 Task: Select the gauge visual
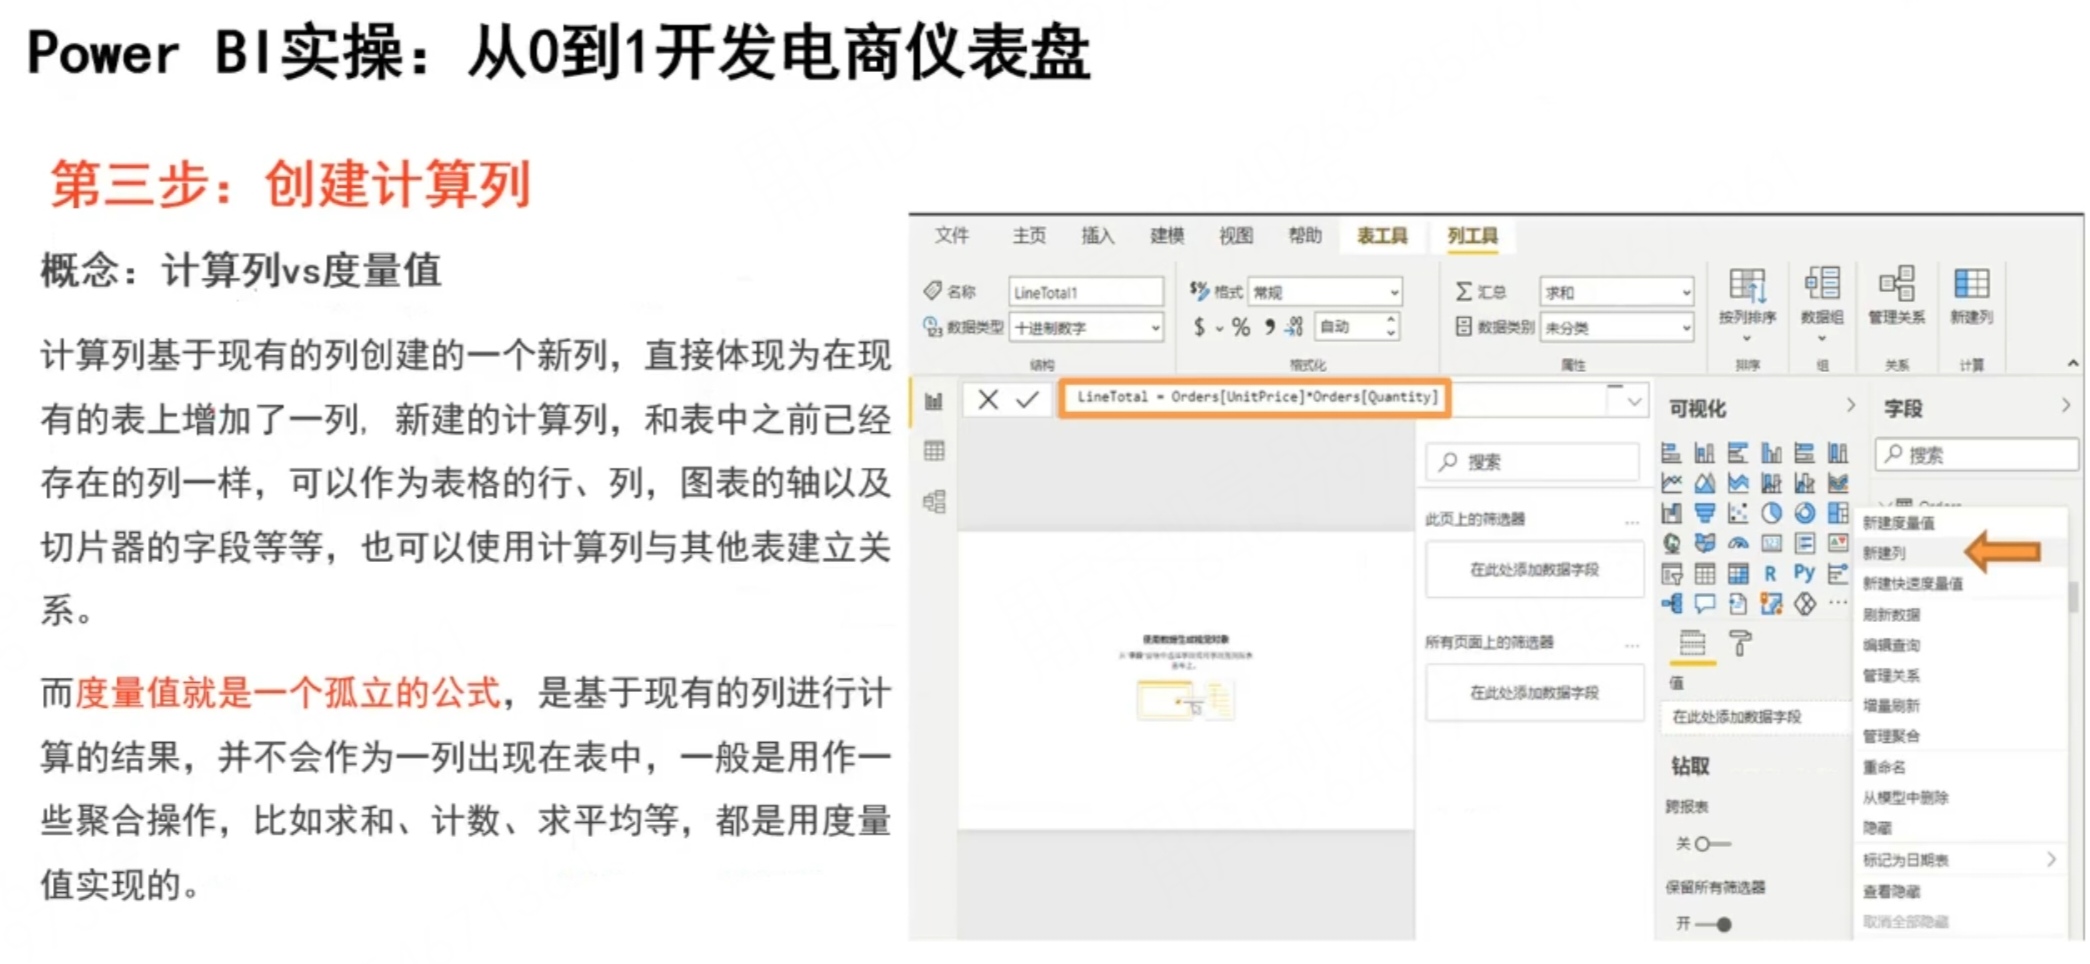coord(1738,543)
